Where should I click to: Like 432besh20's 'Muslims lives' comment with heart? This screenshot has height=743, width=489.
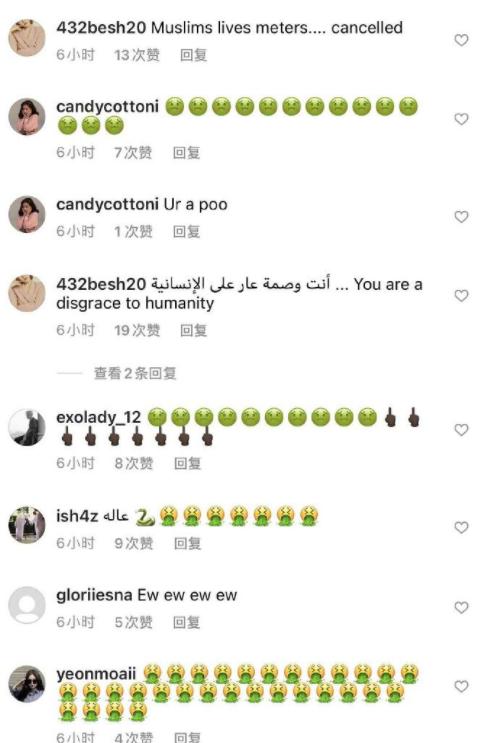tap(461, 40)
